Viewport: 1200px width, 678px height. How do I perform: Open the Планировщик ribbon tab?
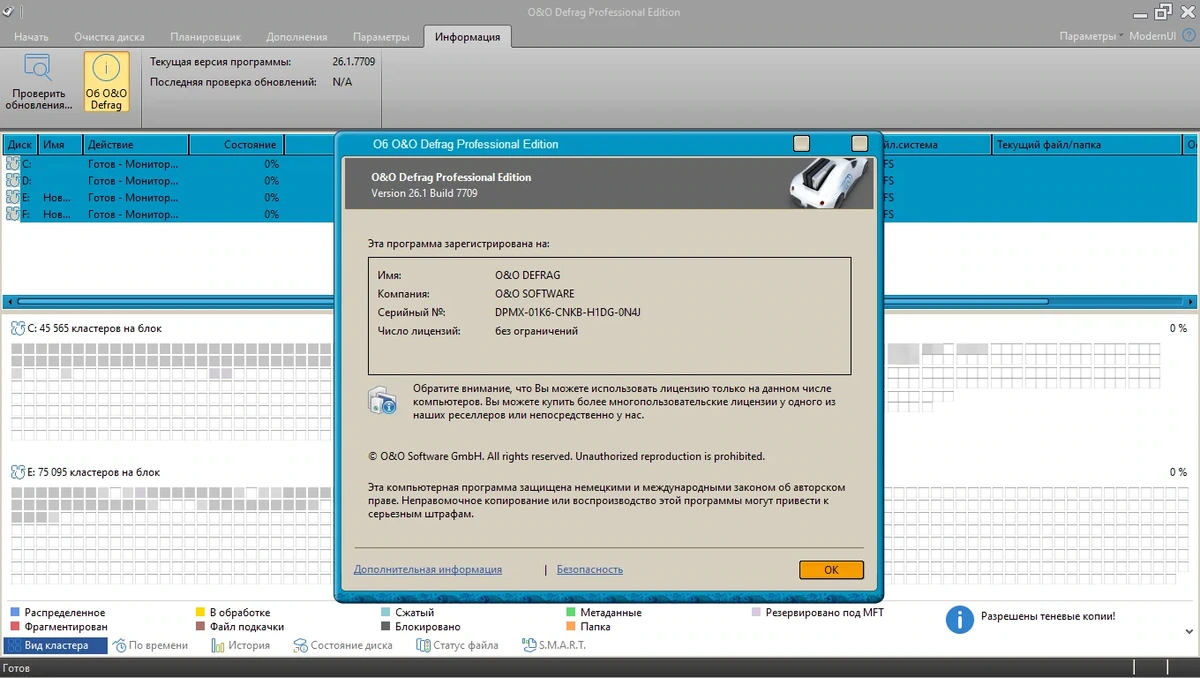pyautogui.click(x=205, y=37)
